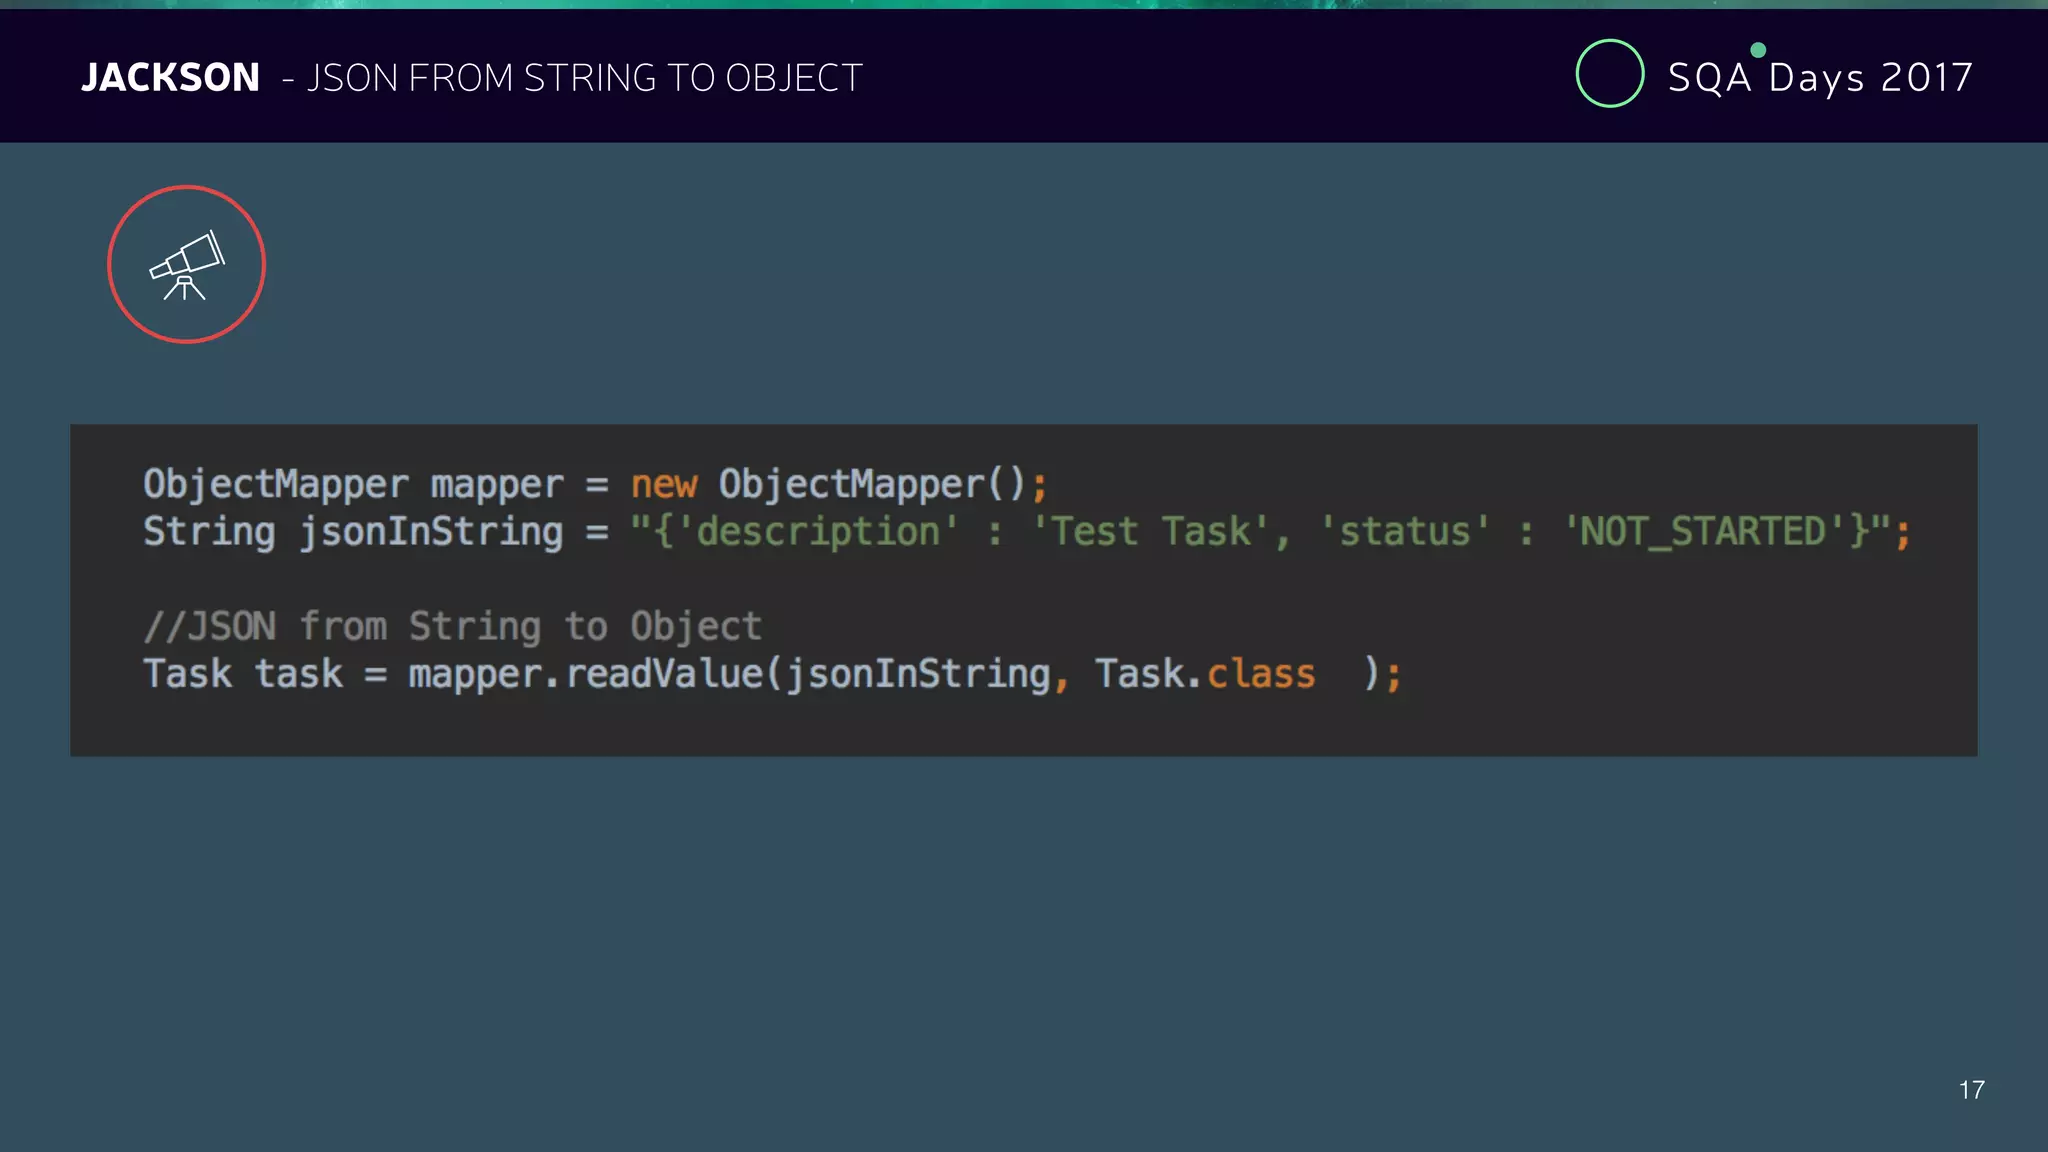Click the 'JSON FROM STRING TO OBJECT' subtitle
This screenshot has width=2048, height=1152.
(x=584, y=78)
